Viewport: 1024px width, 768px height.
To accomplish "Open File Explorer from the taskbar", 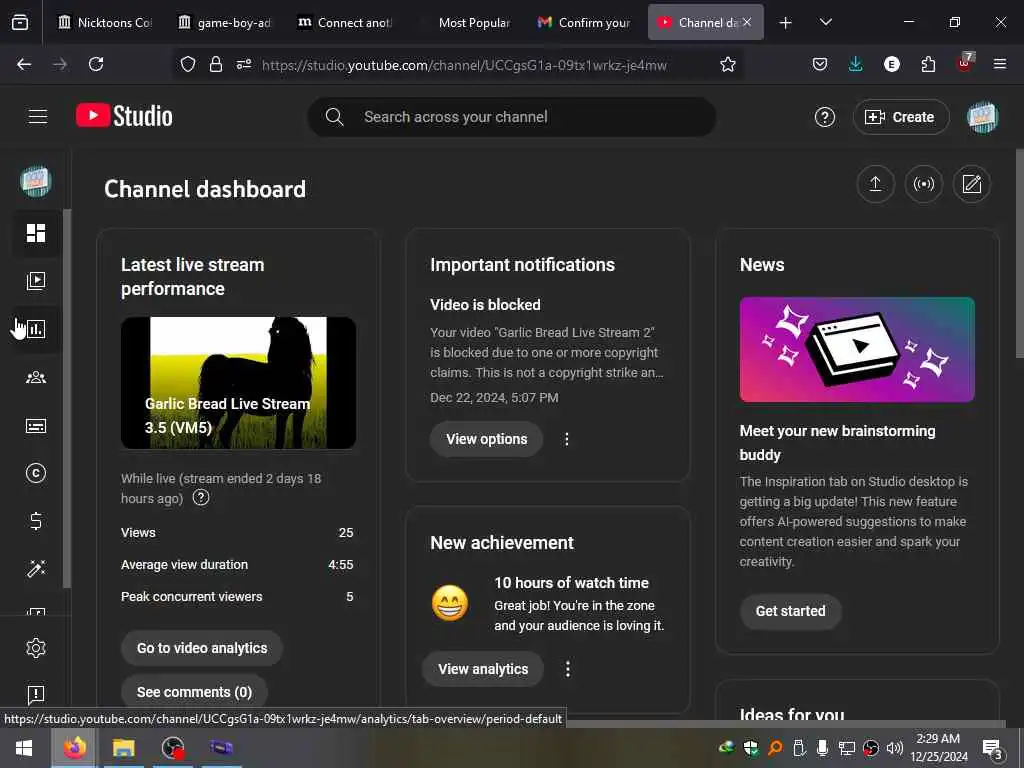I will (x=123, y=748).
